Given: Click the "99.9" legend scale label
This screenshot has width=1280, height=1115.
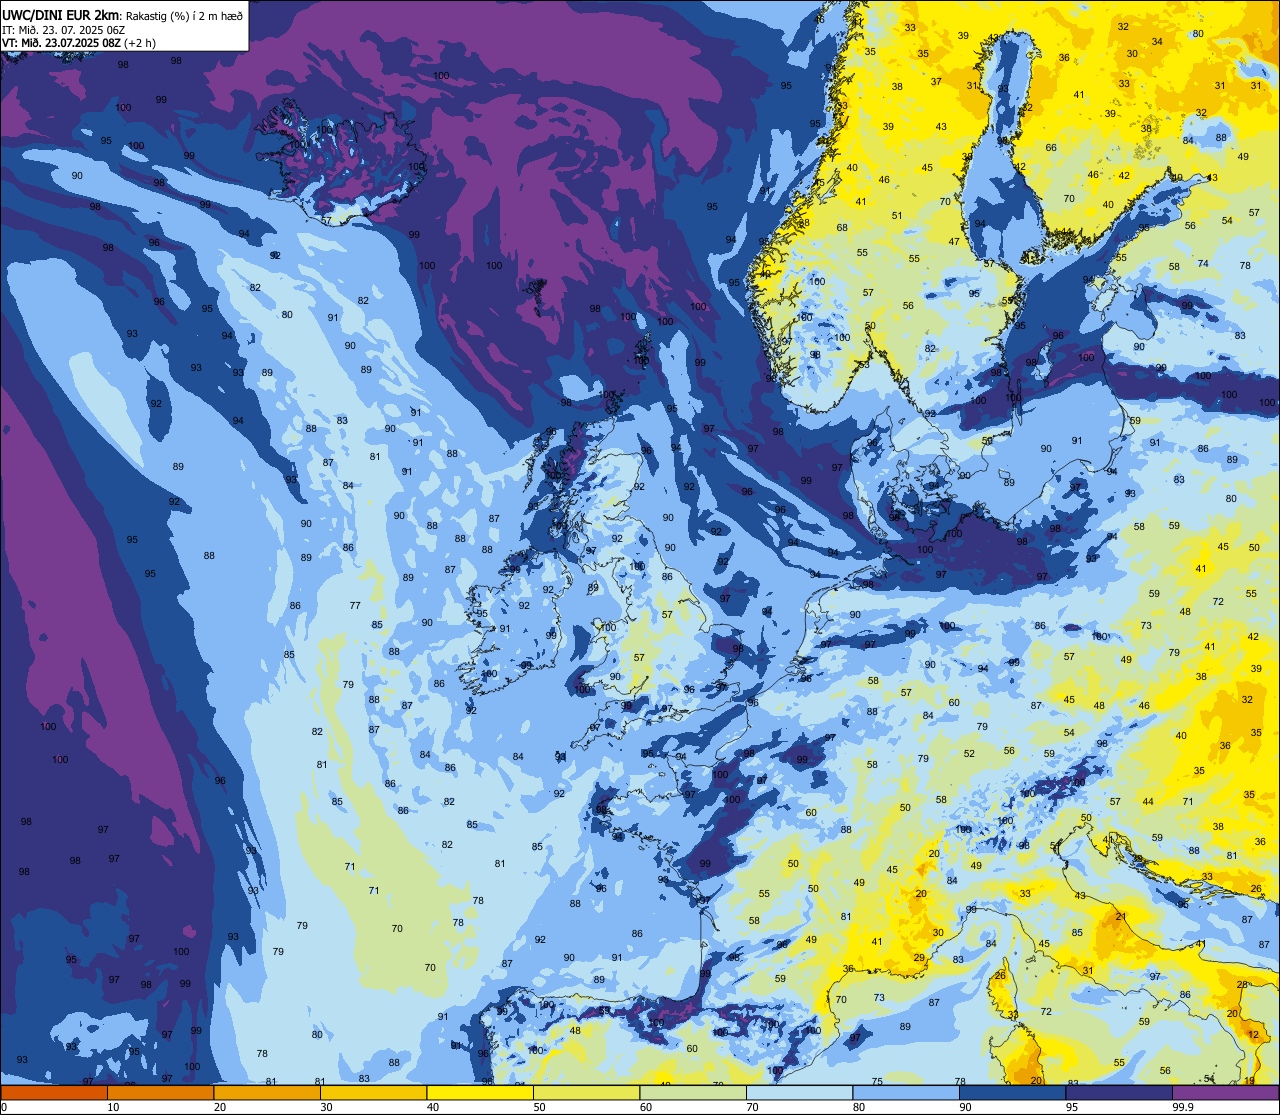Looking at the screenshot, I should pos(1184,1107).
